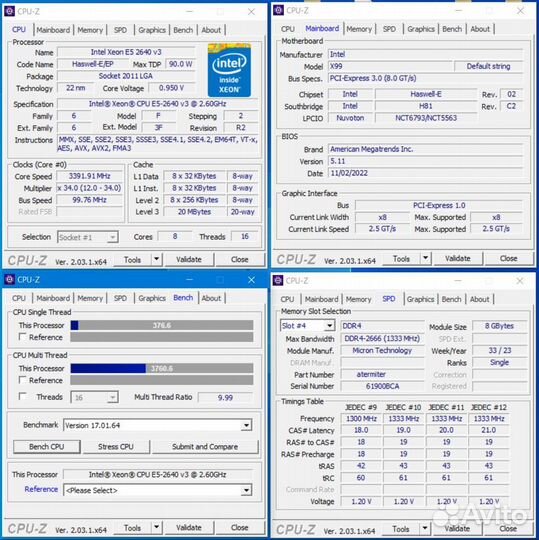539x540 pixels.
Task: Close the Bench window with the X button
Action: (x=251, y=280)
